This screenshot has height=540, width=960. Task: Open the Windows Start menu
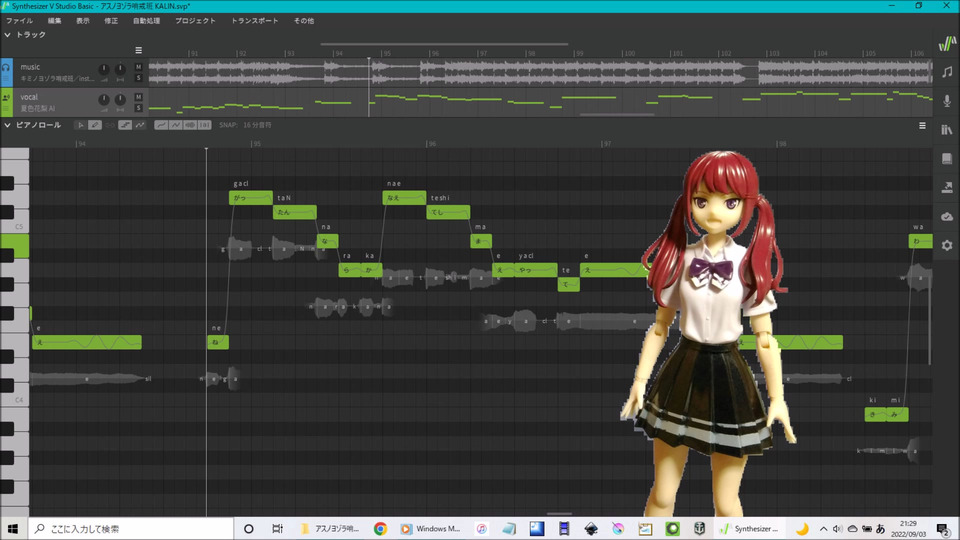coord(13,528)
